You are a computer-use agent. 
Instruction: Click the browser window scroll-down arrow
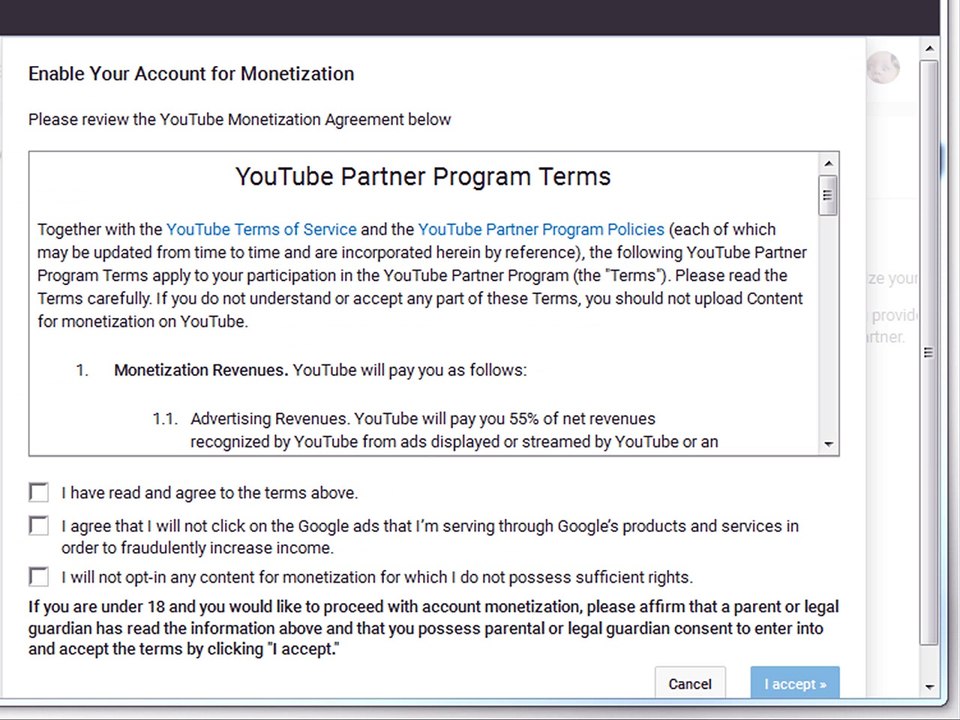coord(929,687)
